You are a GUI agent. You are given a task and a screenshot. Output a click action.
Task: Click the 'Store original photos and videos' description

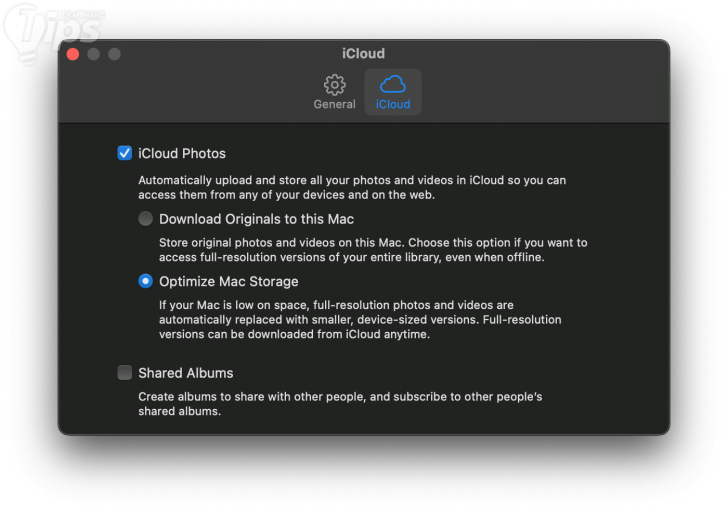pos(373,250)
